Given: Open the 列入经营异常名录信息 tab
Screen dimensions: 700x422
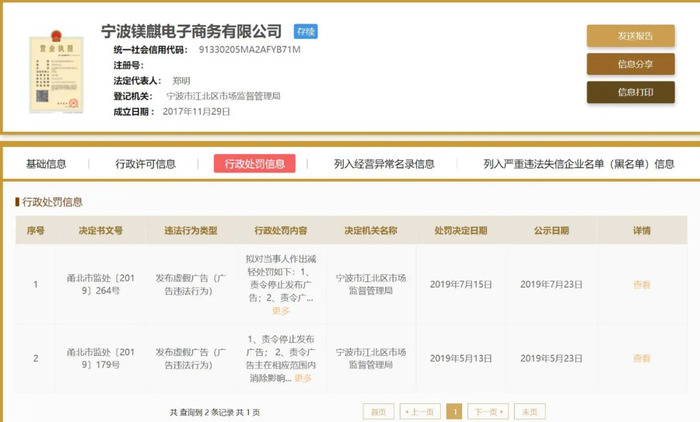Looking at the screenshot, I should tap(384, 164).
